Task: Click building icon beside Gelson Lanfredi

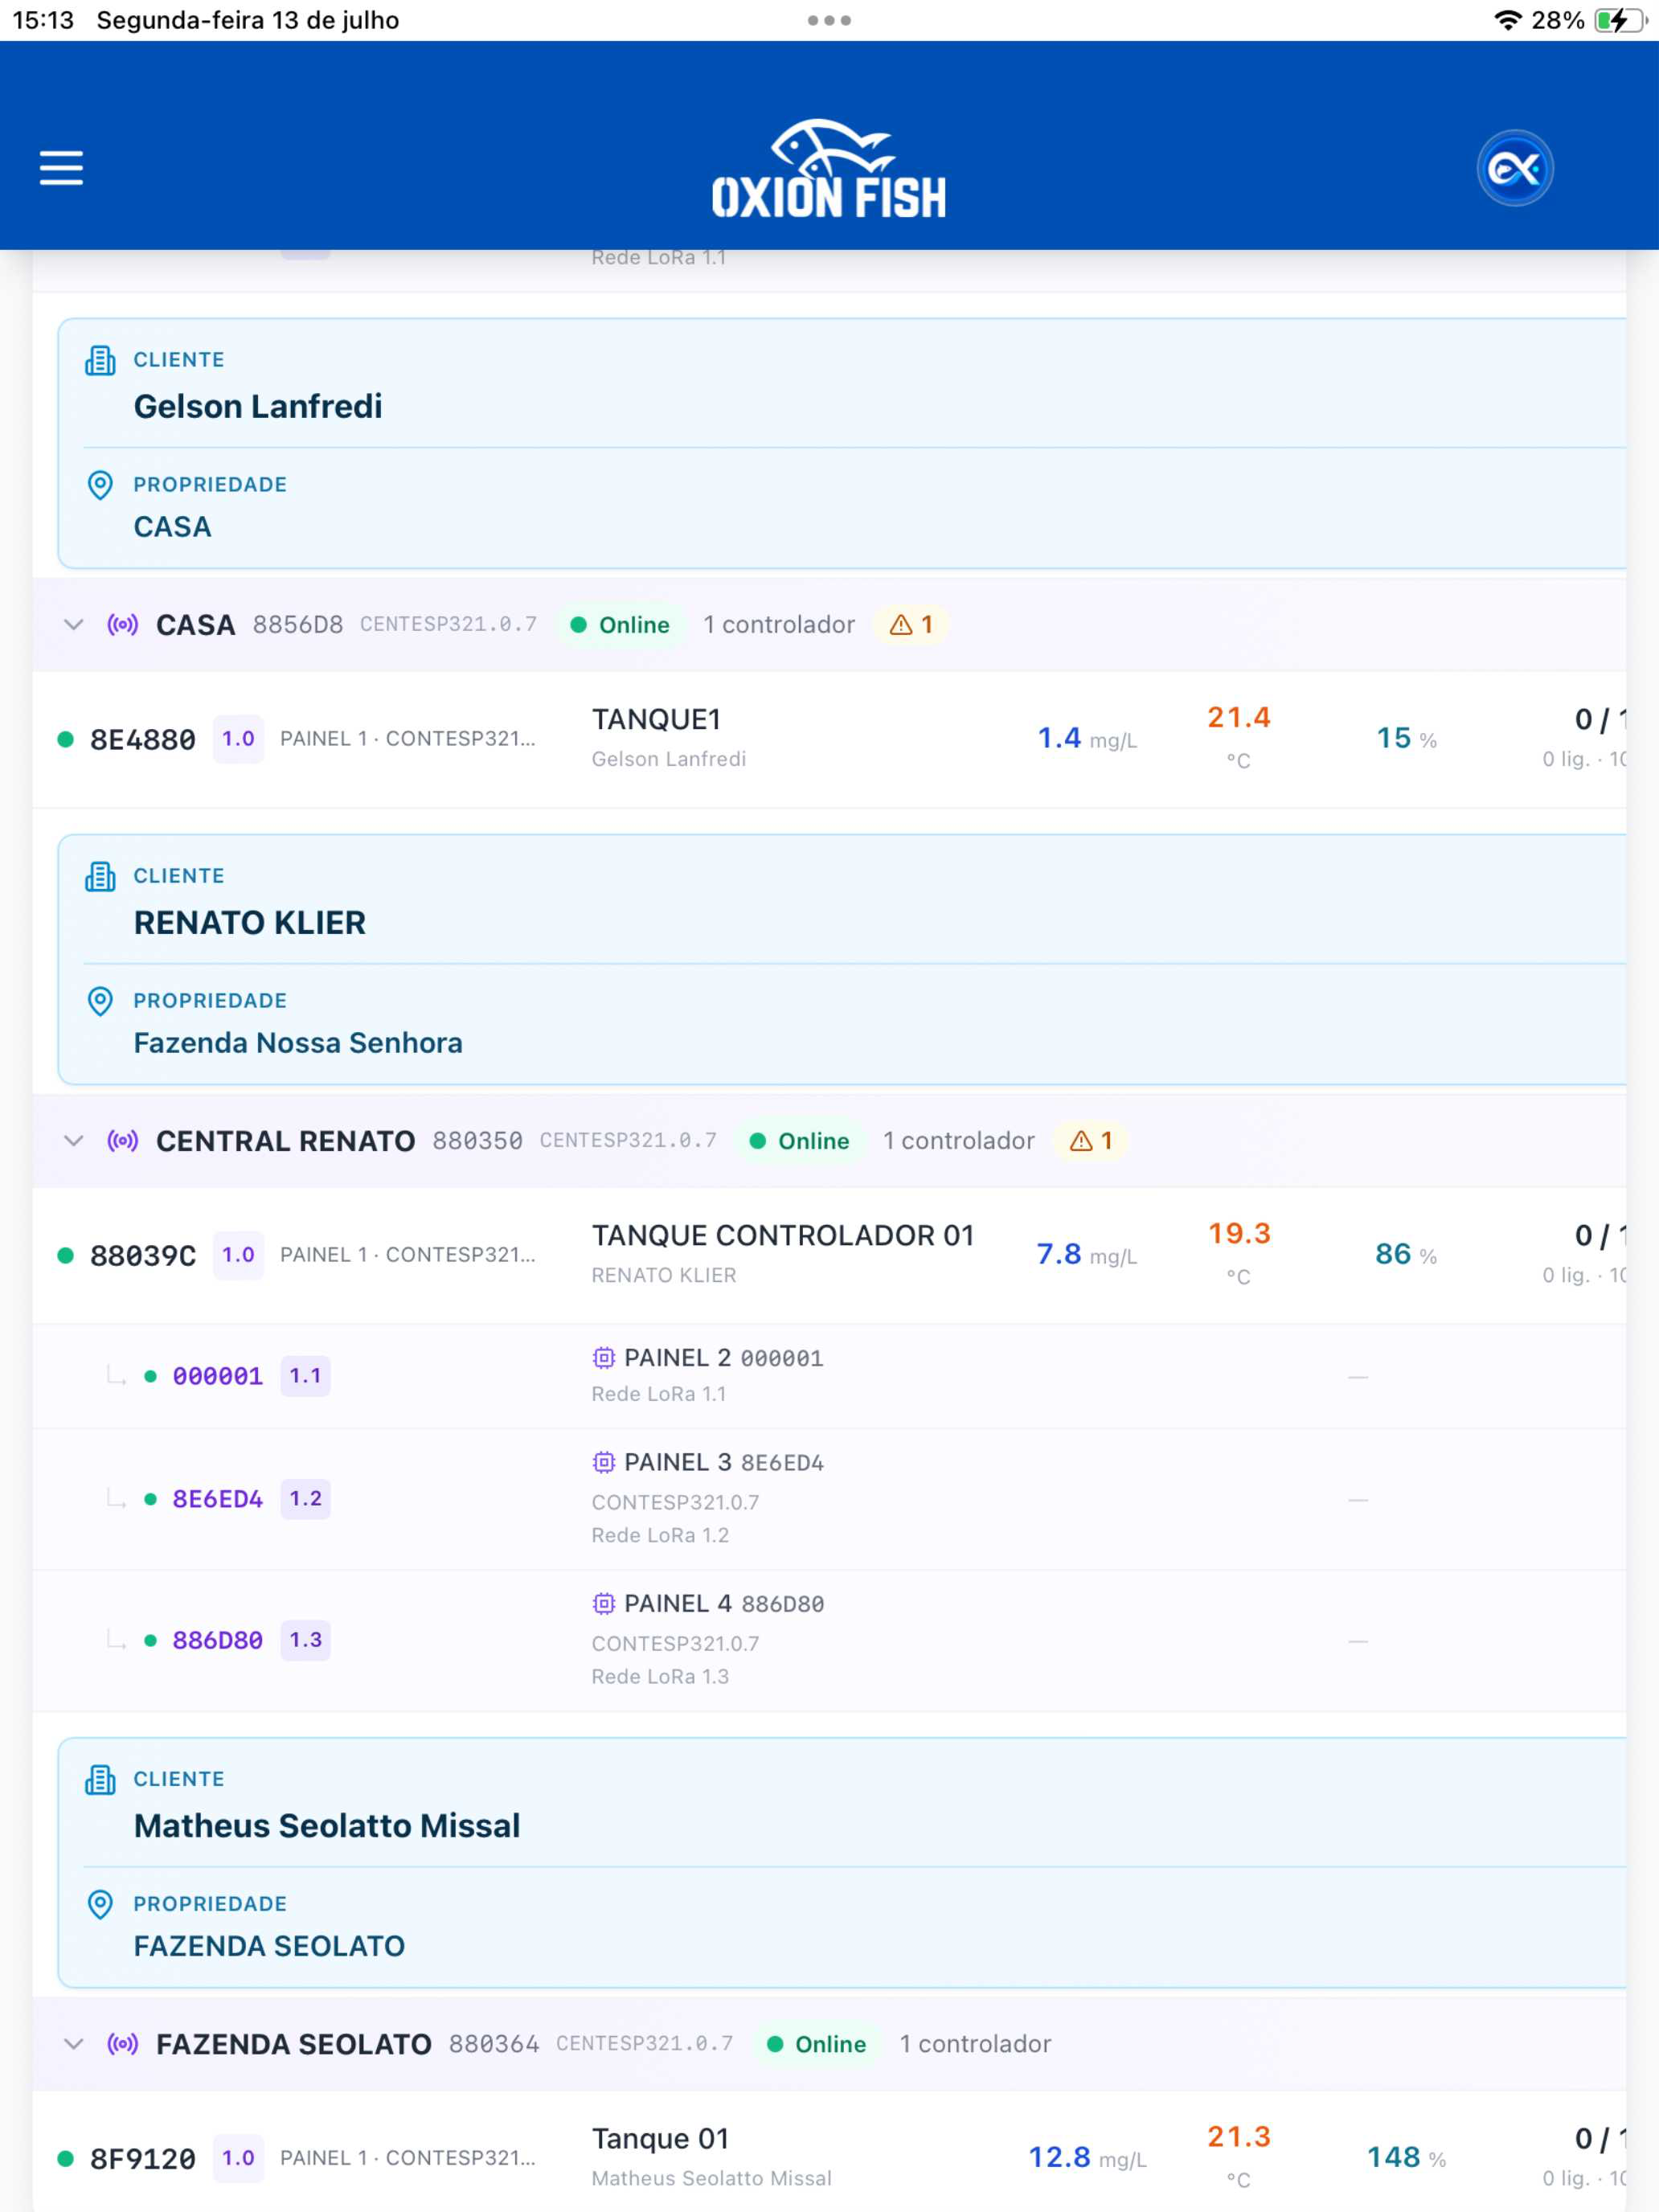Action: point(100,361)
